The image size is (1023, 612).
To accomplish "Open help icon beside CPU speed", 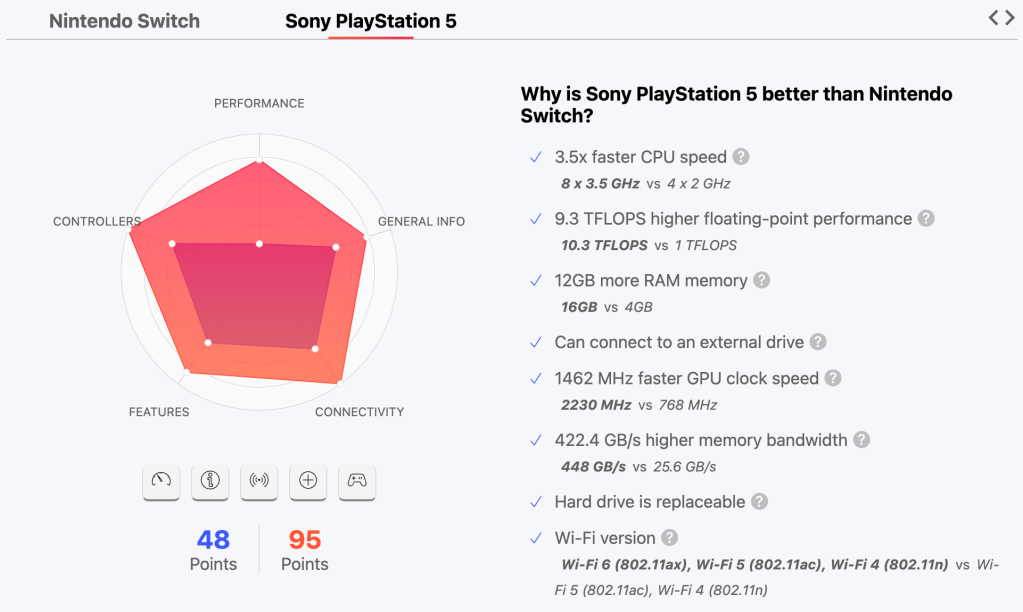I will (741, 157).
